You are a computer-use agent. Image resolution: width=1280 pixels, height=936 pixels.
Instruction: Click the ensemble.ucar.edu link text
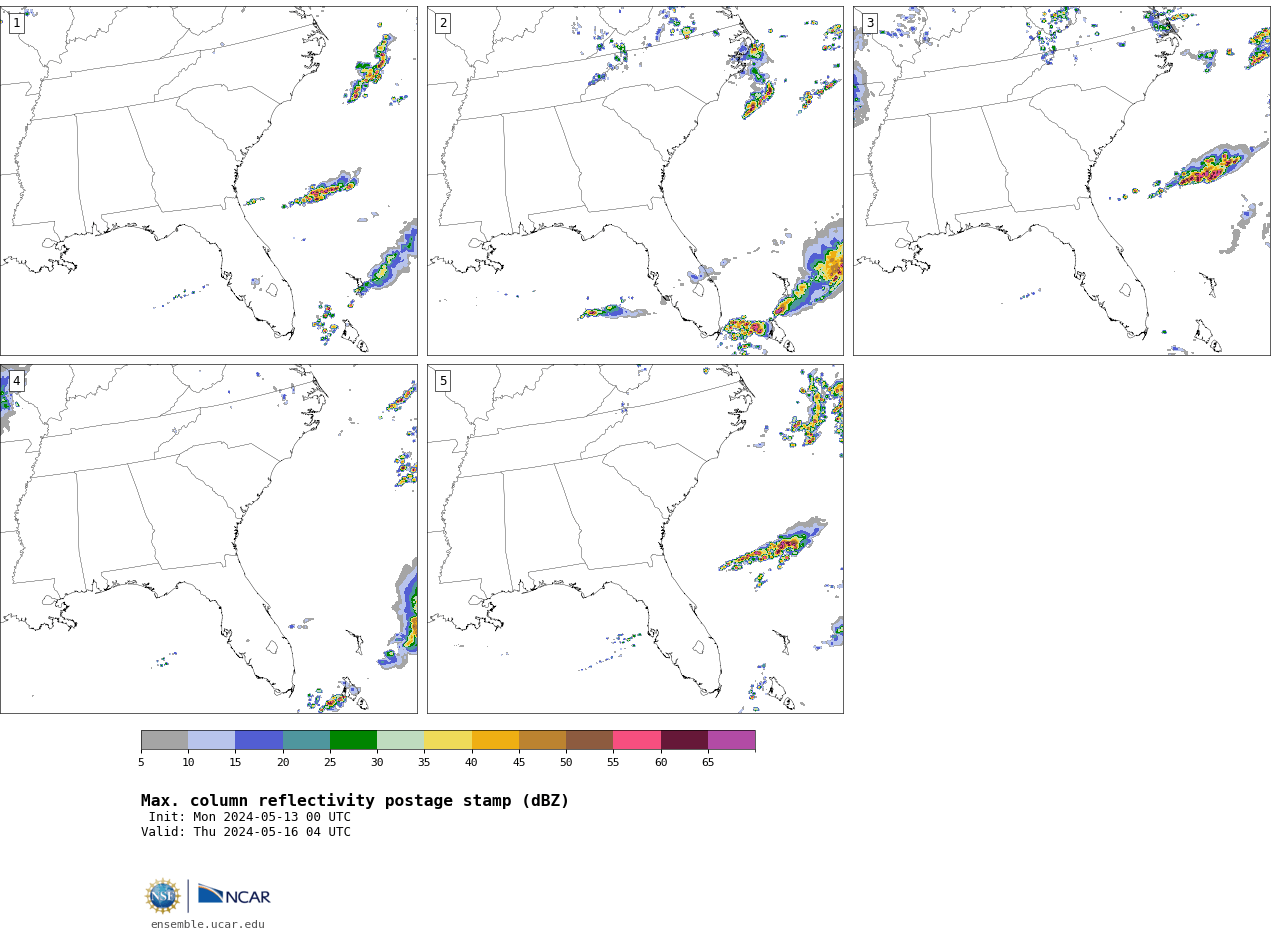point(208,925)
